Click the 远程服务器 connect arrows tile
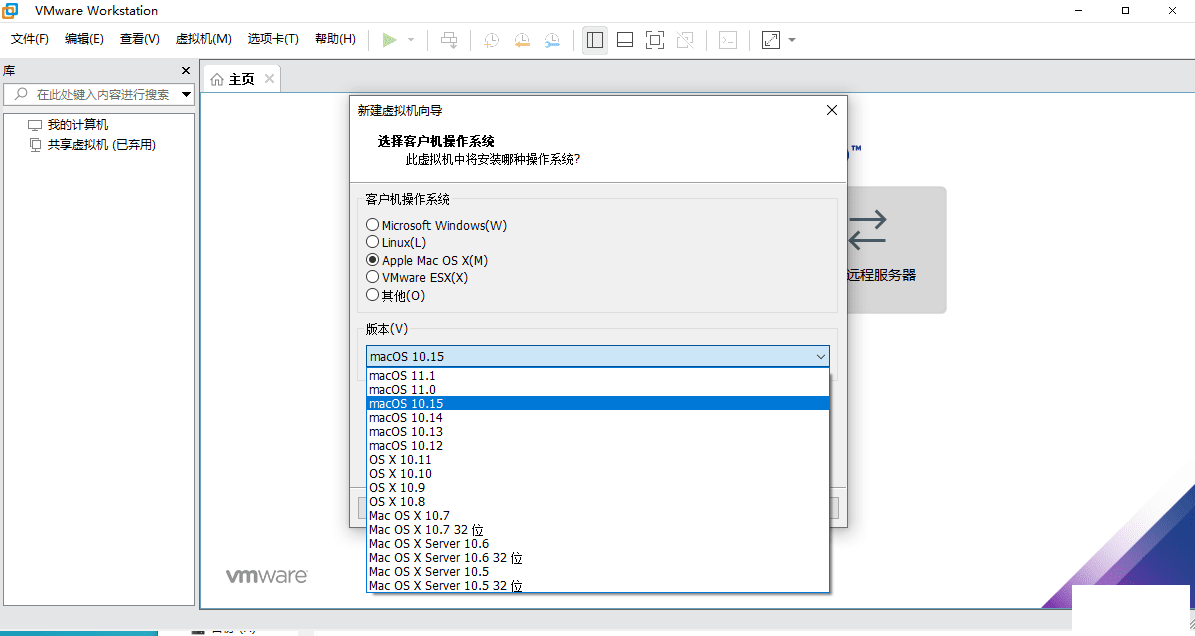Image resolution: width=1195 pixels, height=636 pixels. tap(897, 250)
